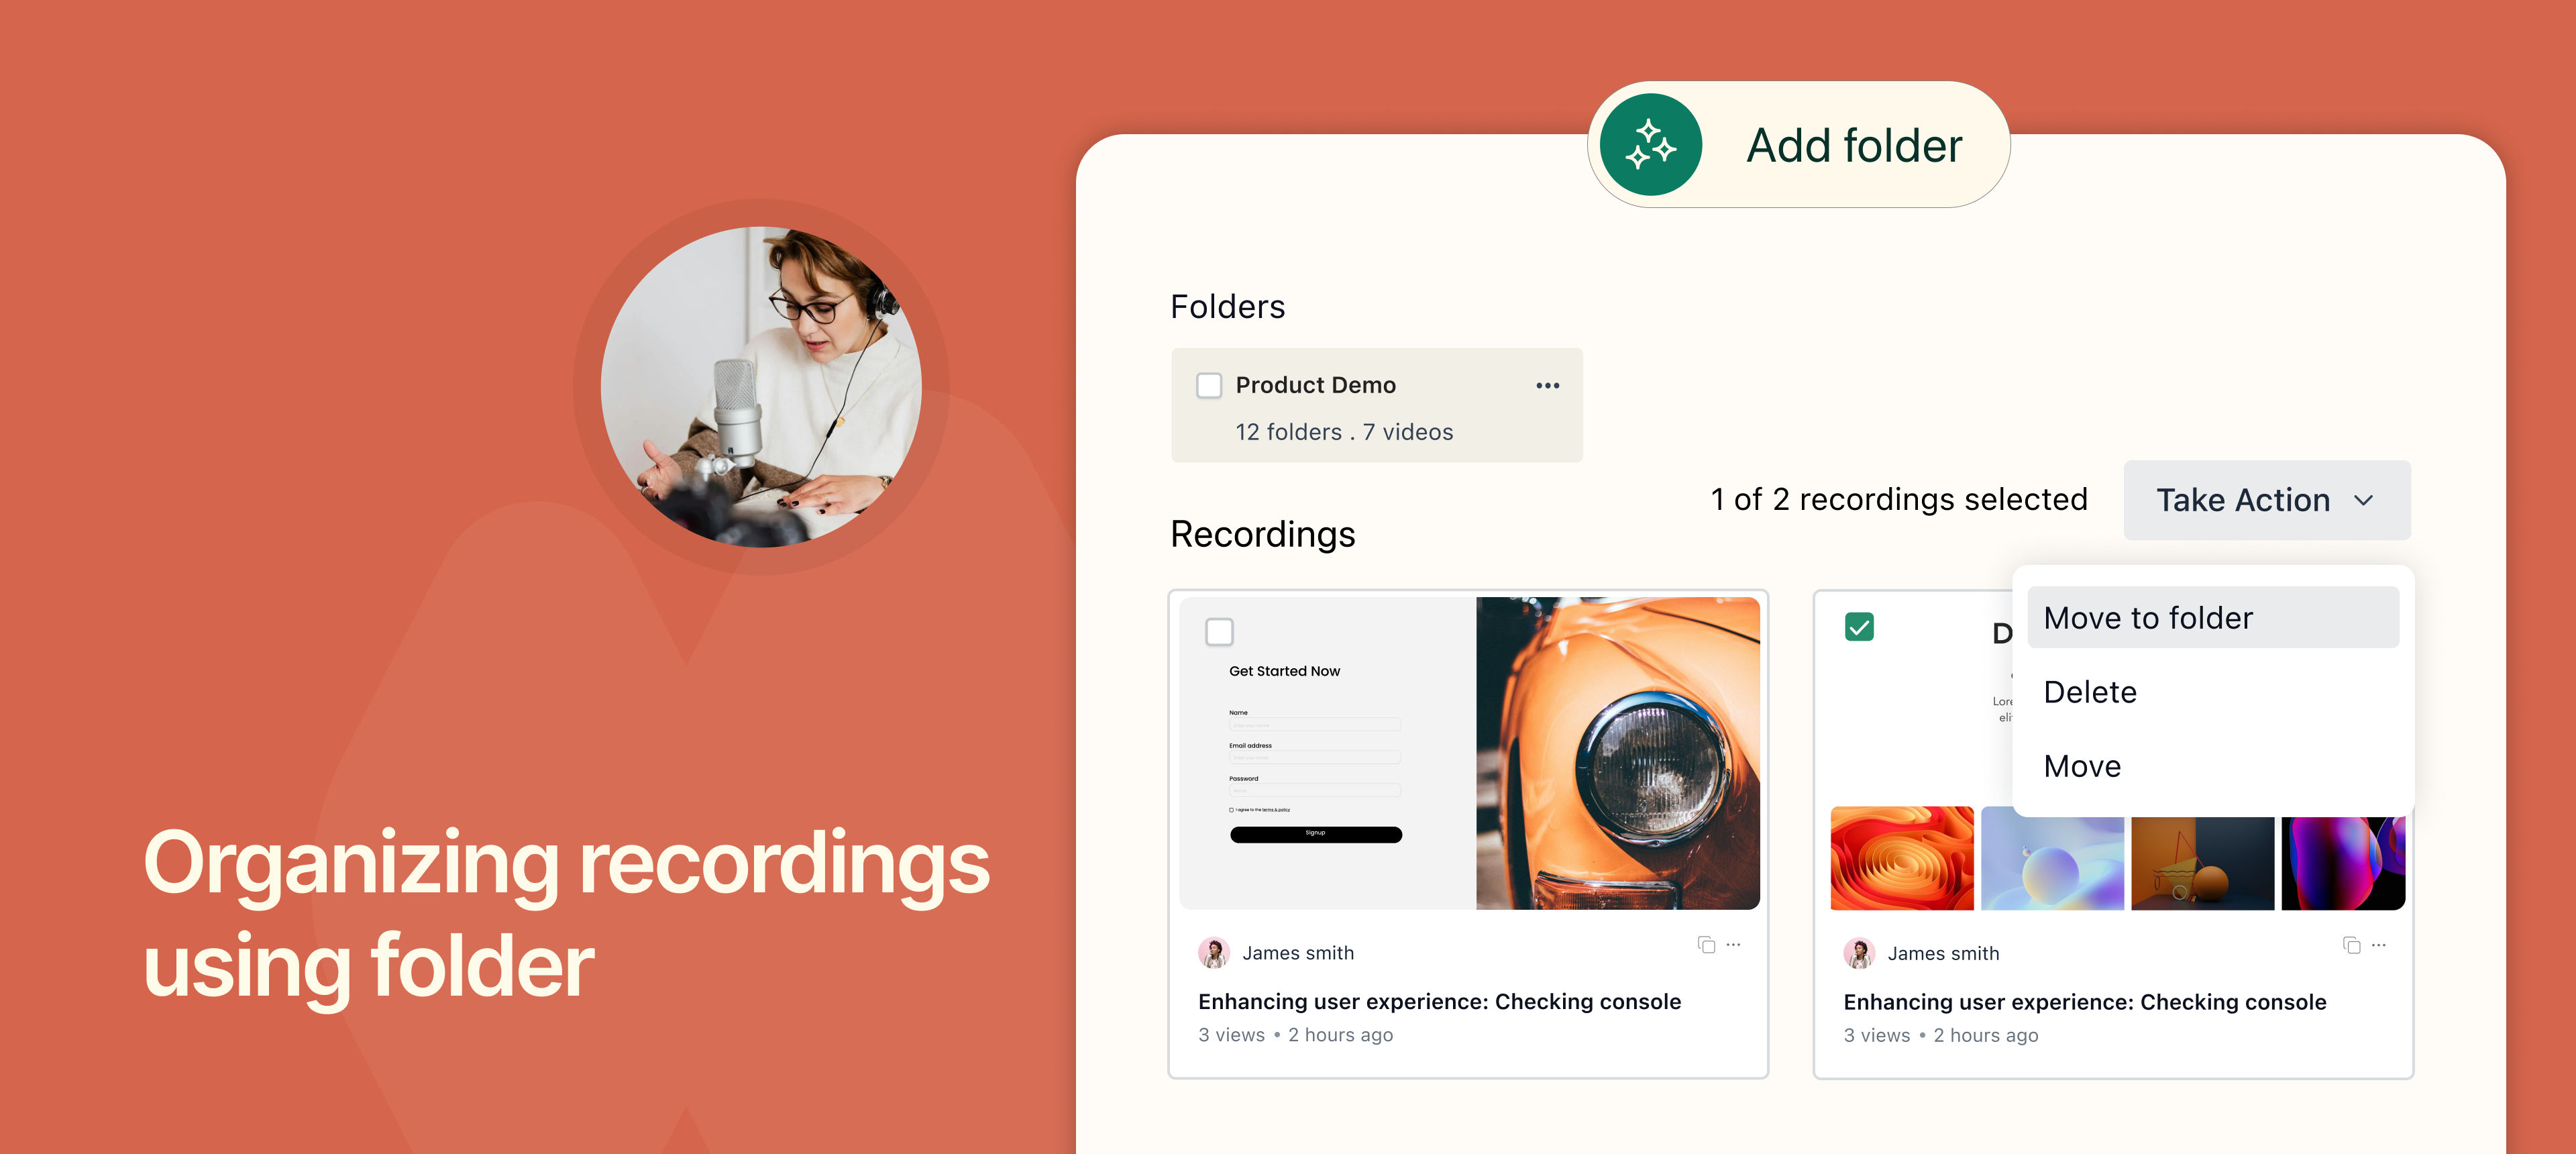Click '12 folders . 7 videos' text

point(1344,432)
